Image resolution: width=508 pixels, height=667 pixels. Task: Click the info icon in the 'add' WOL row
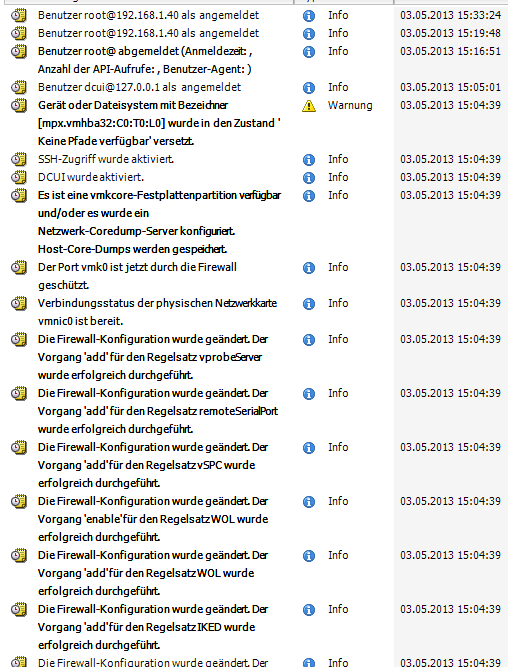309,556
